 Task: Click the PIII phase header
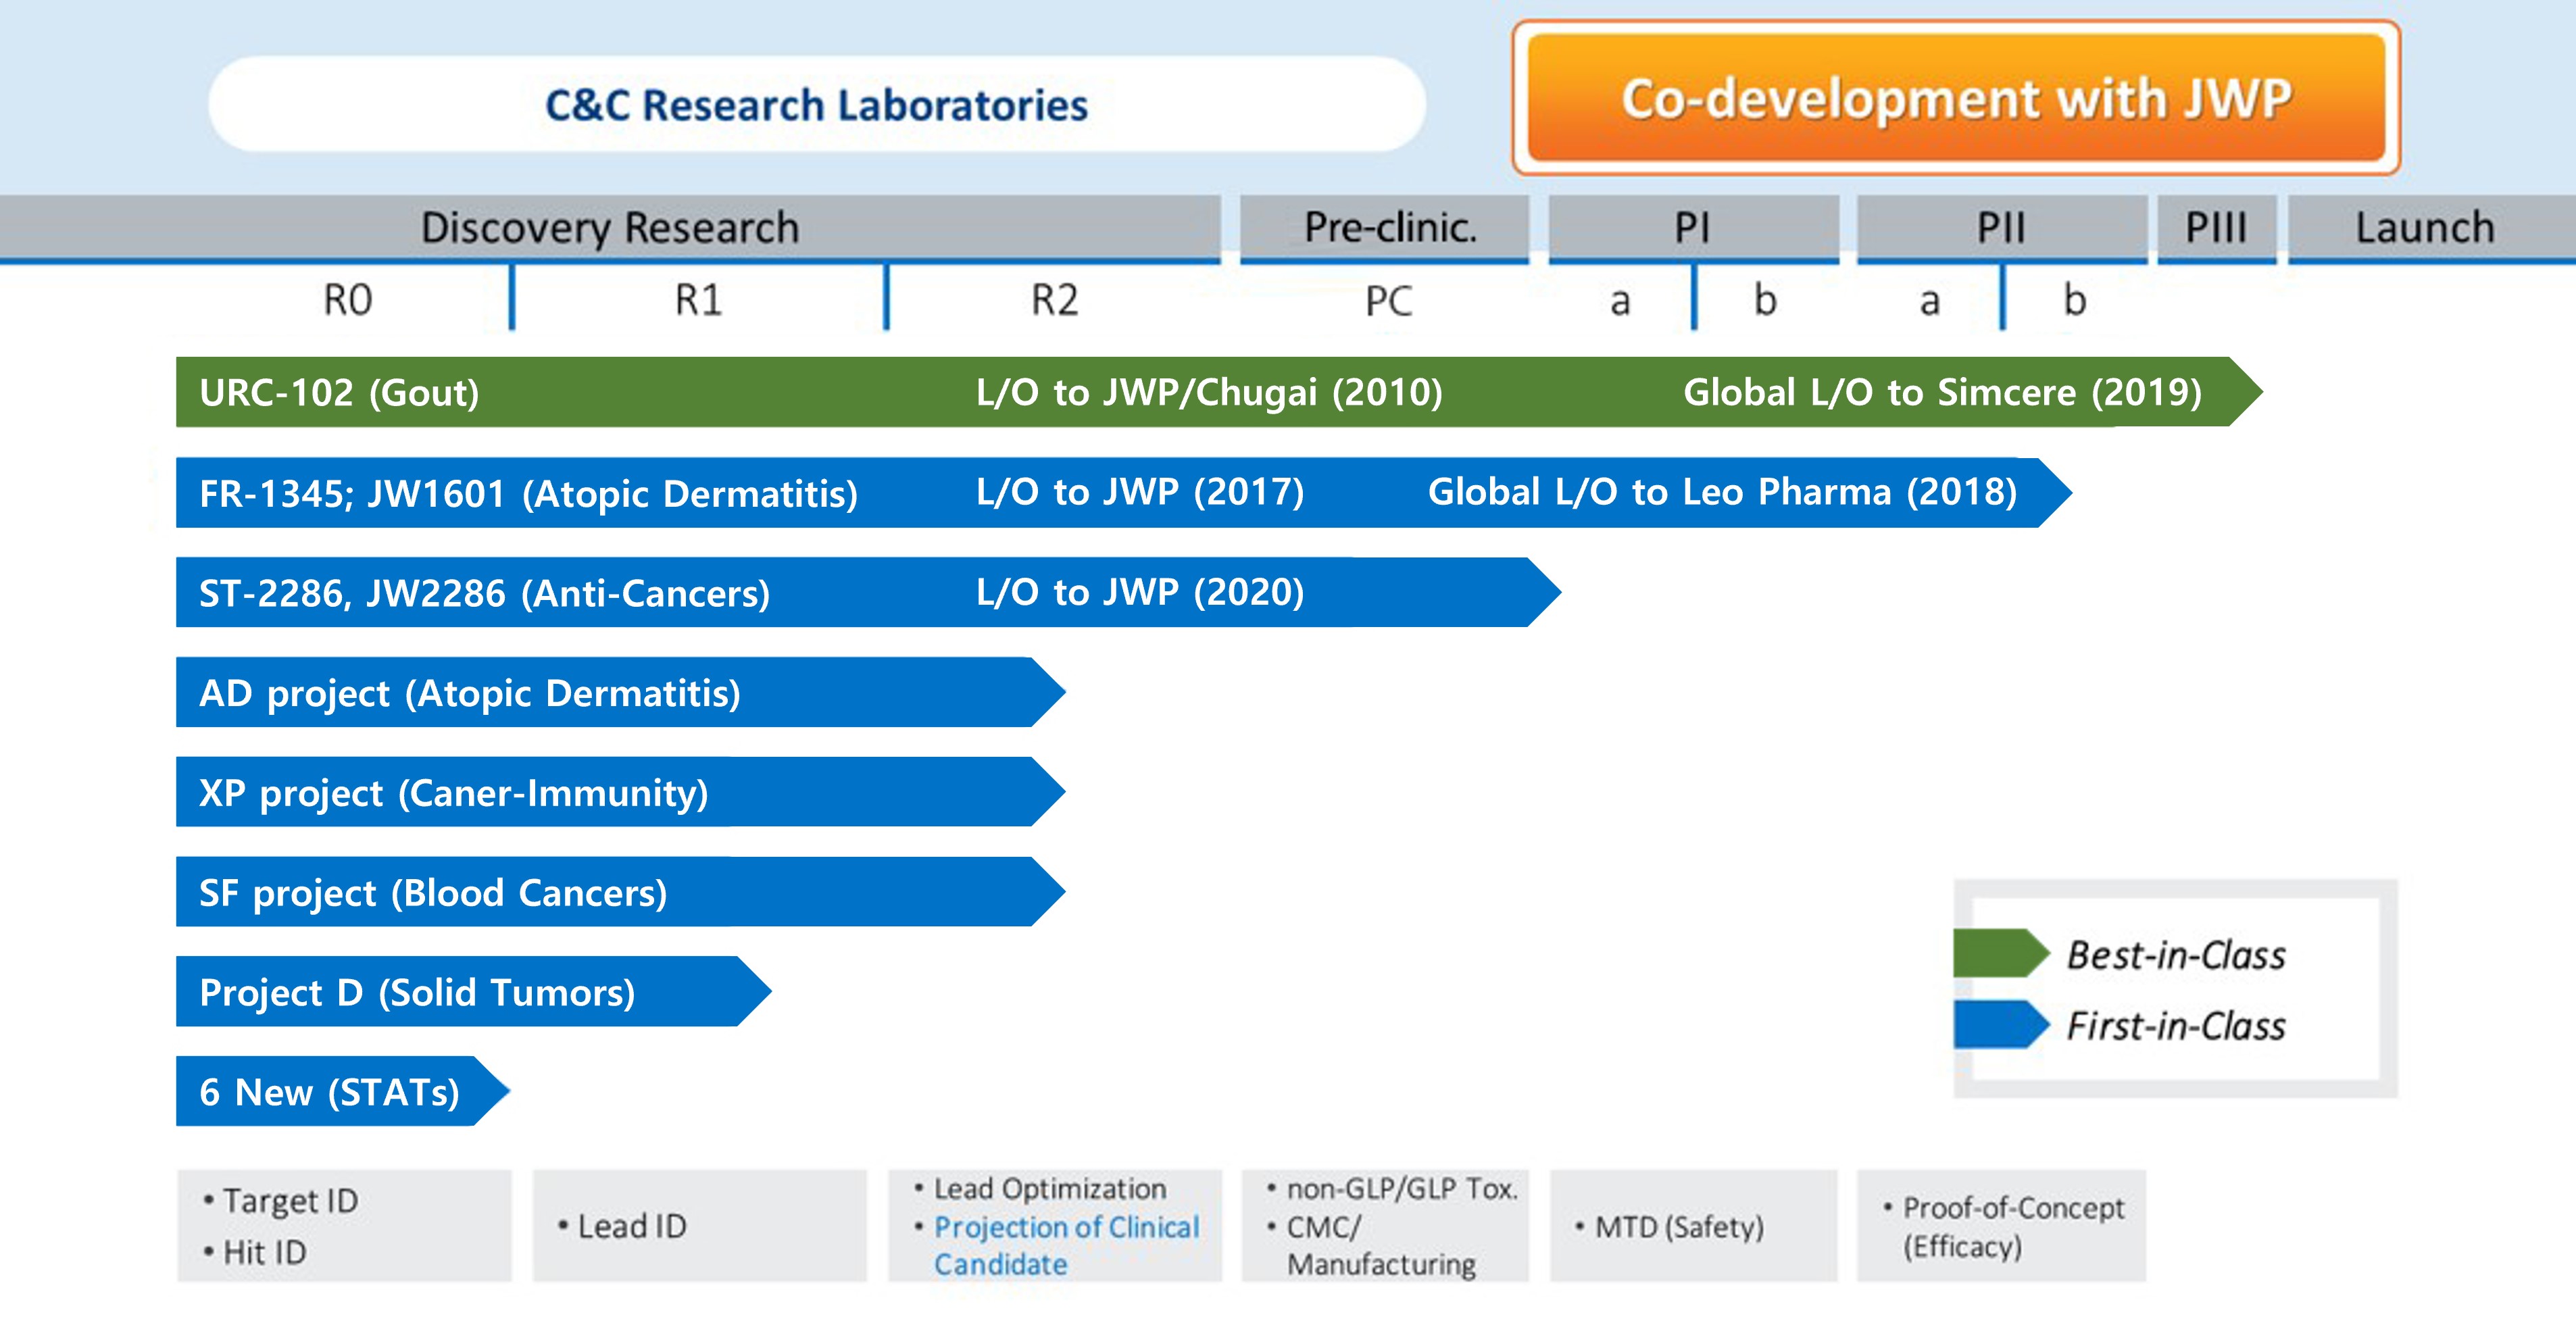click(2216, 228)
